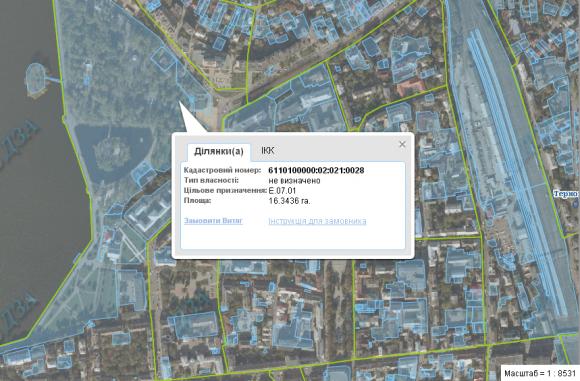Click the Замовити Витяг link
Viewport: 580px width, 381px height.
coord(213,221)
